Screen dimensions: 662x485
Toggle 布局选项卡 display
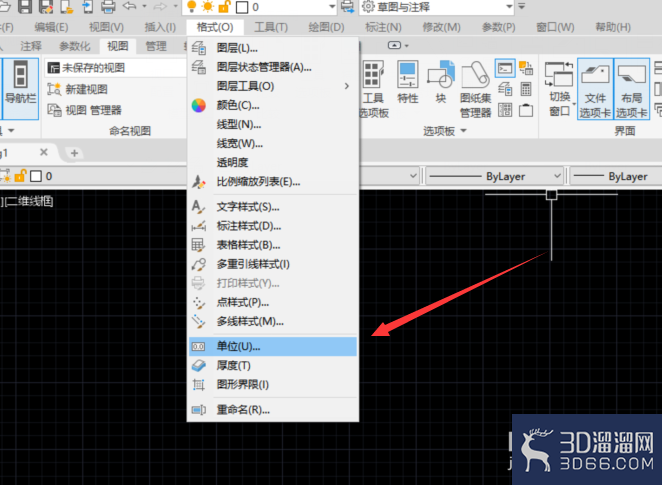point(632,89)
